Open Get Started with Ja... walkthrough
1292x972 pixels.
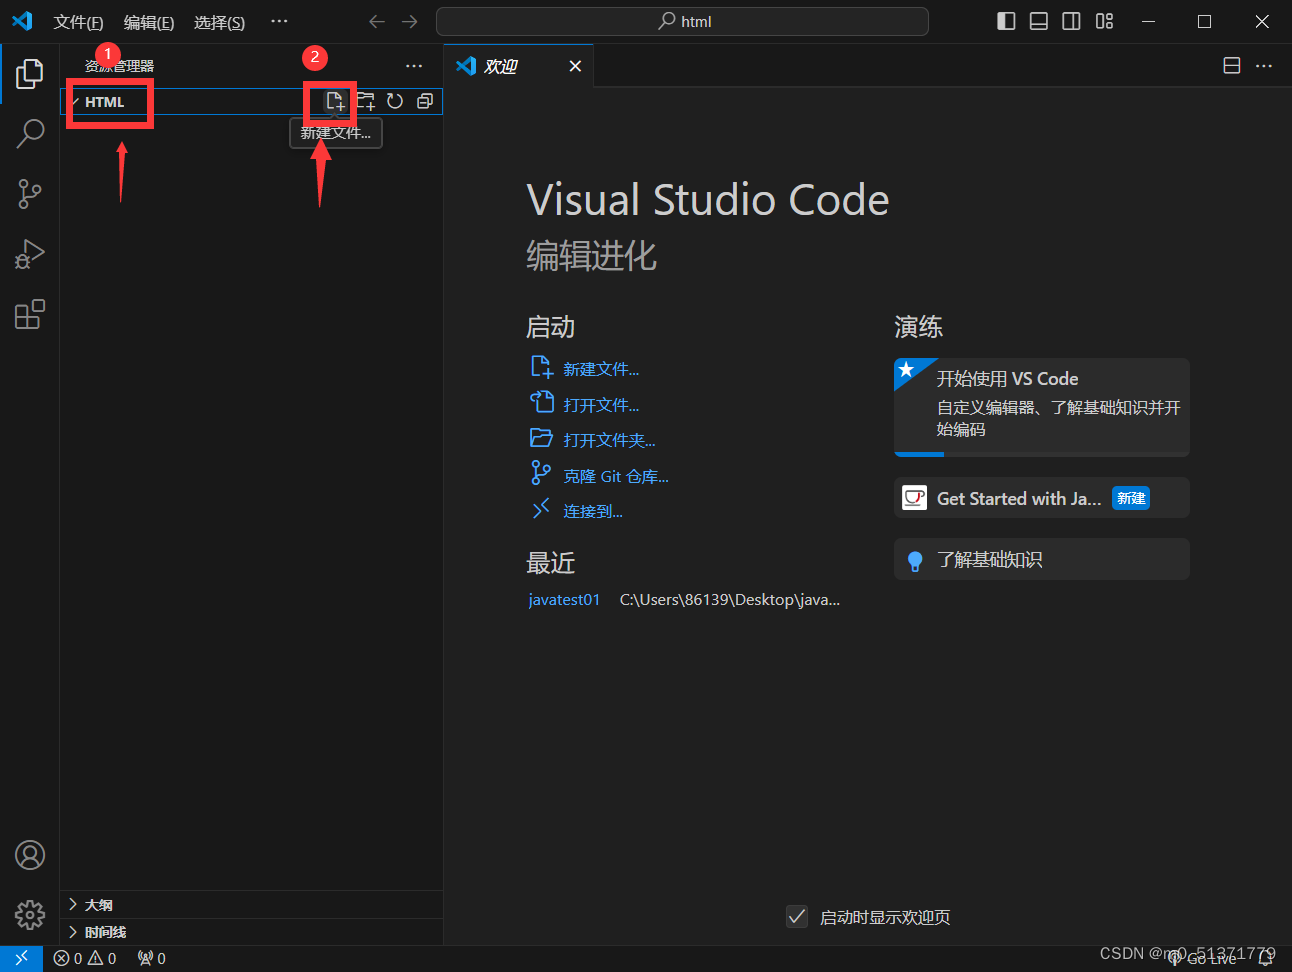pos(1041,498)
